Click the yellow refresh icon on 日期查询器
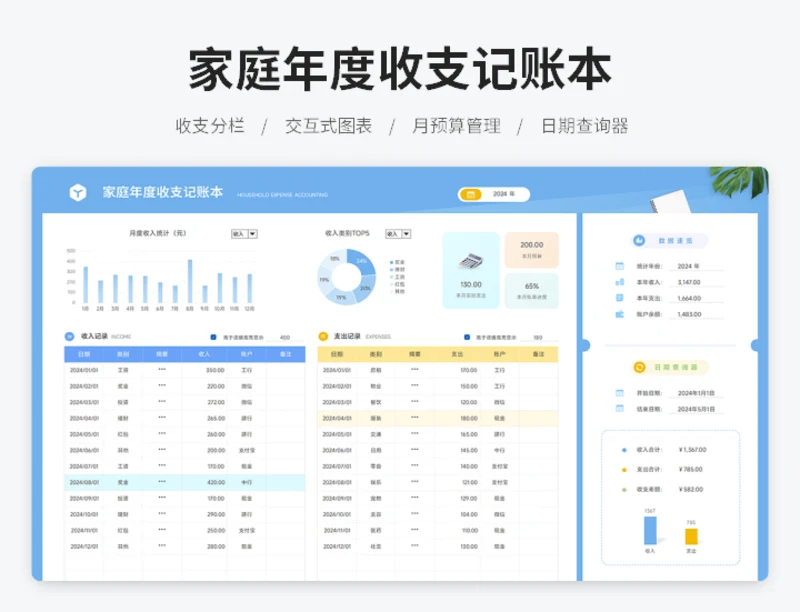 [x=639, y=367]
